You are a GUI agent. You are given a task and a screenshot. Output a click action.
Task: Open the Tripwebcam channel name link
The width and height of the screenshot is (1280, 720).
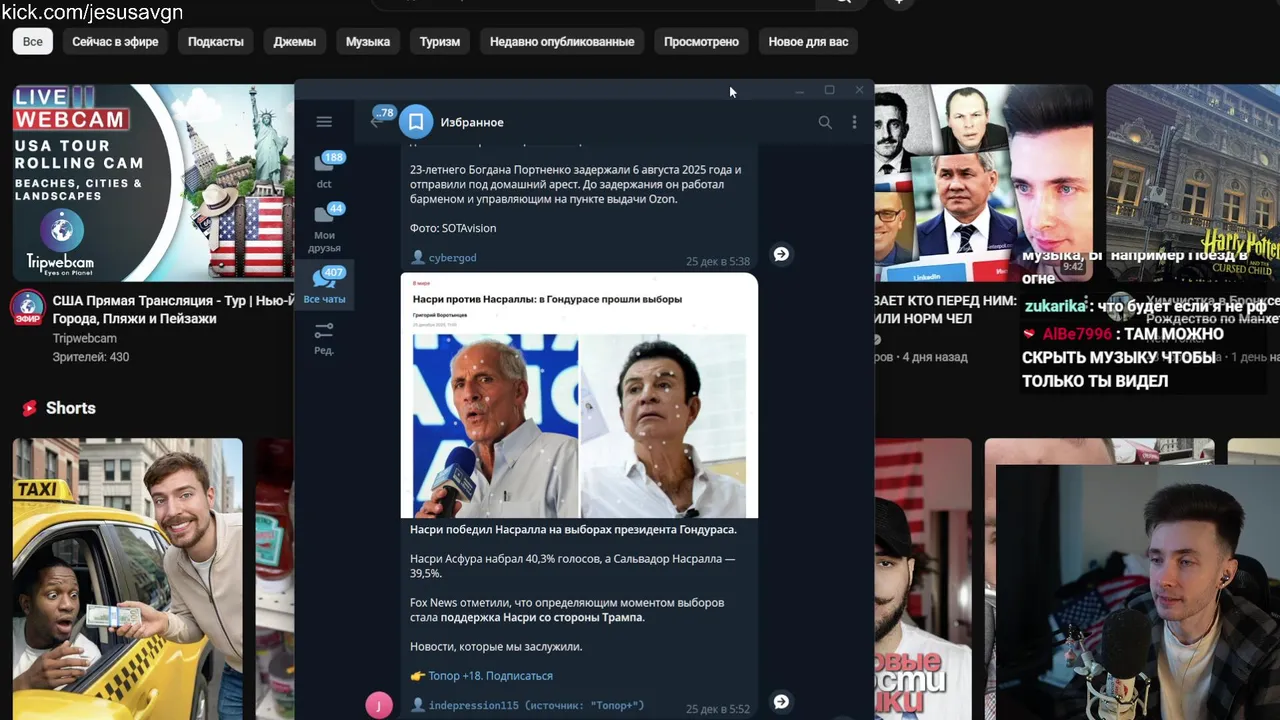[x=85, y=338]
